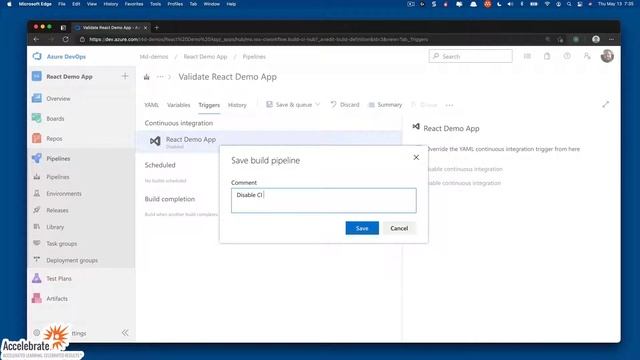
Task: Click the Edge address bar URL
Action: pos(258,40)
